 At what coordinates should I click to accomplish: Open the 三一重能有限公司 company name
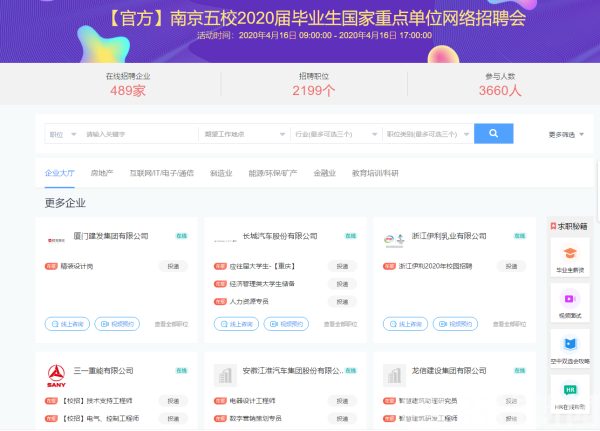(x=103, y=371)
